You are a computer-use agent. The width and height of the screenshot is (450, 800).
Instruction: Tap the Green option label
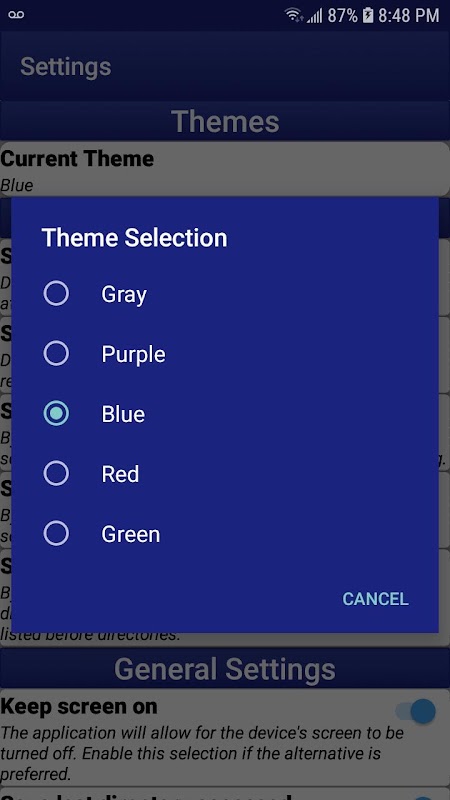pyautogui.click(x=131, y=534)
